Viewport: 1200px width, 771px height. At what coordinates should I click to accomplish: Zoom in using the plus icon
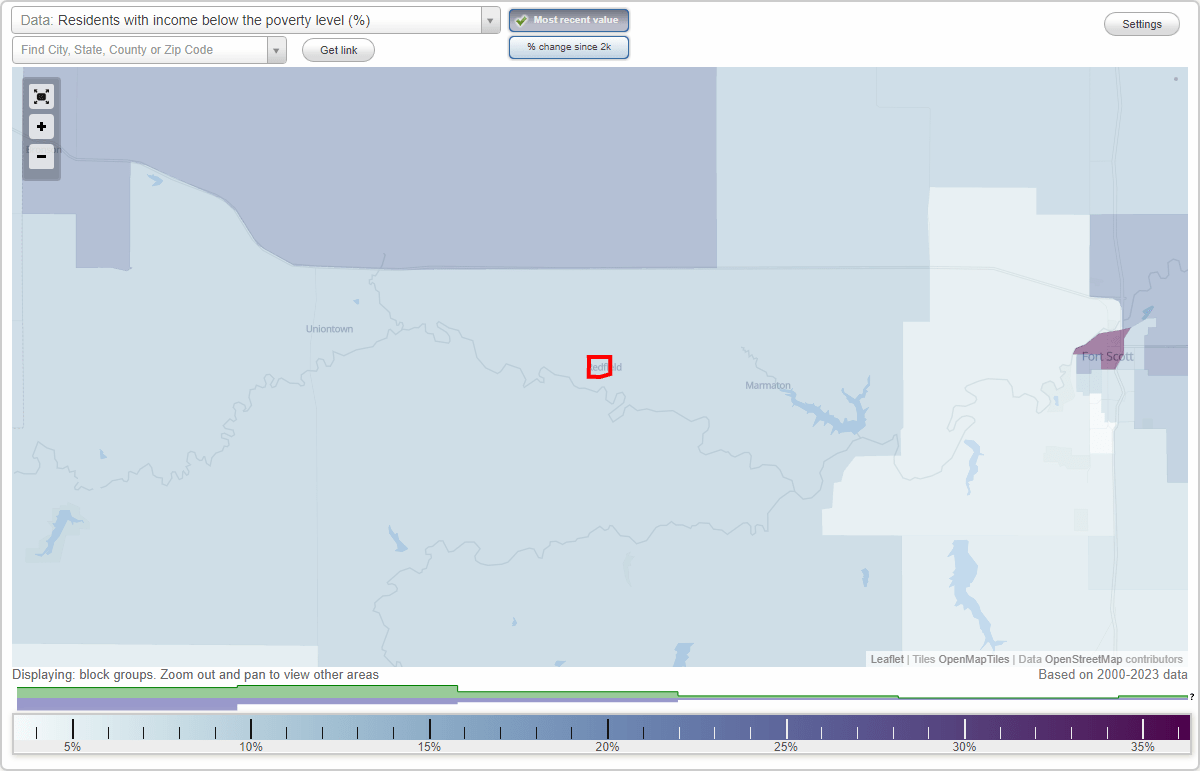41,126
